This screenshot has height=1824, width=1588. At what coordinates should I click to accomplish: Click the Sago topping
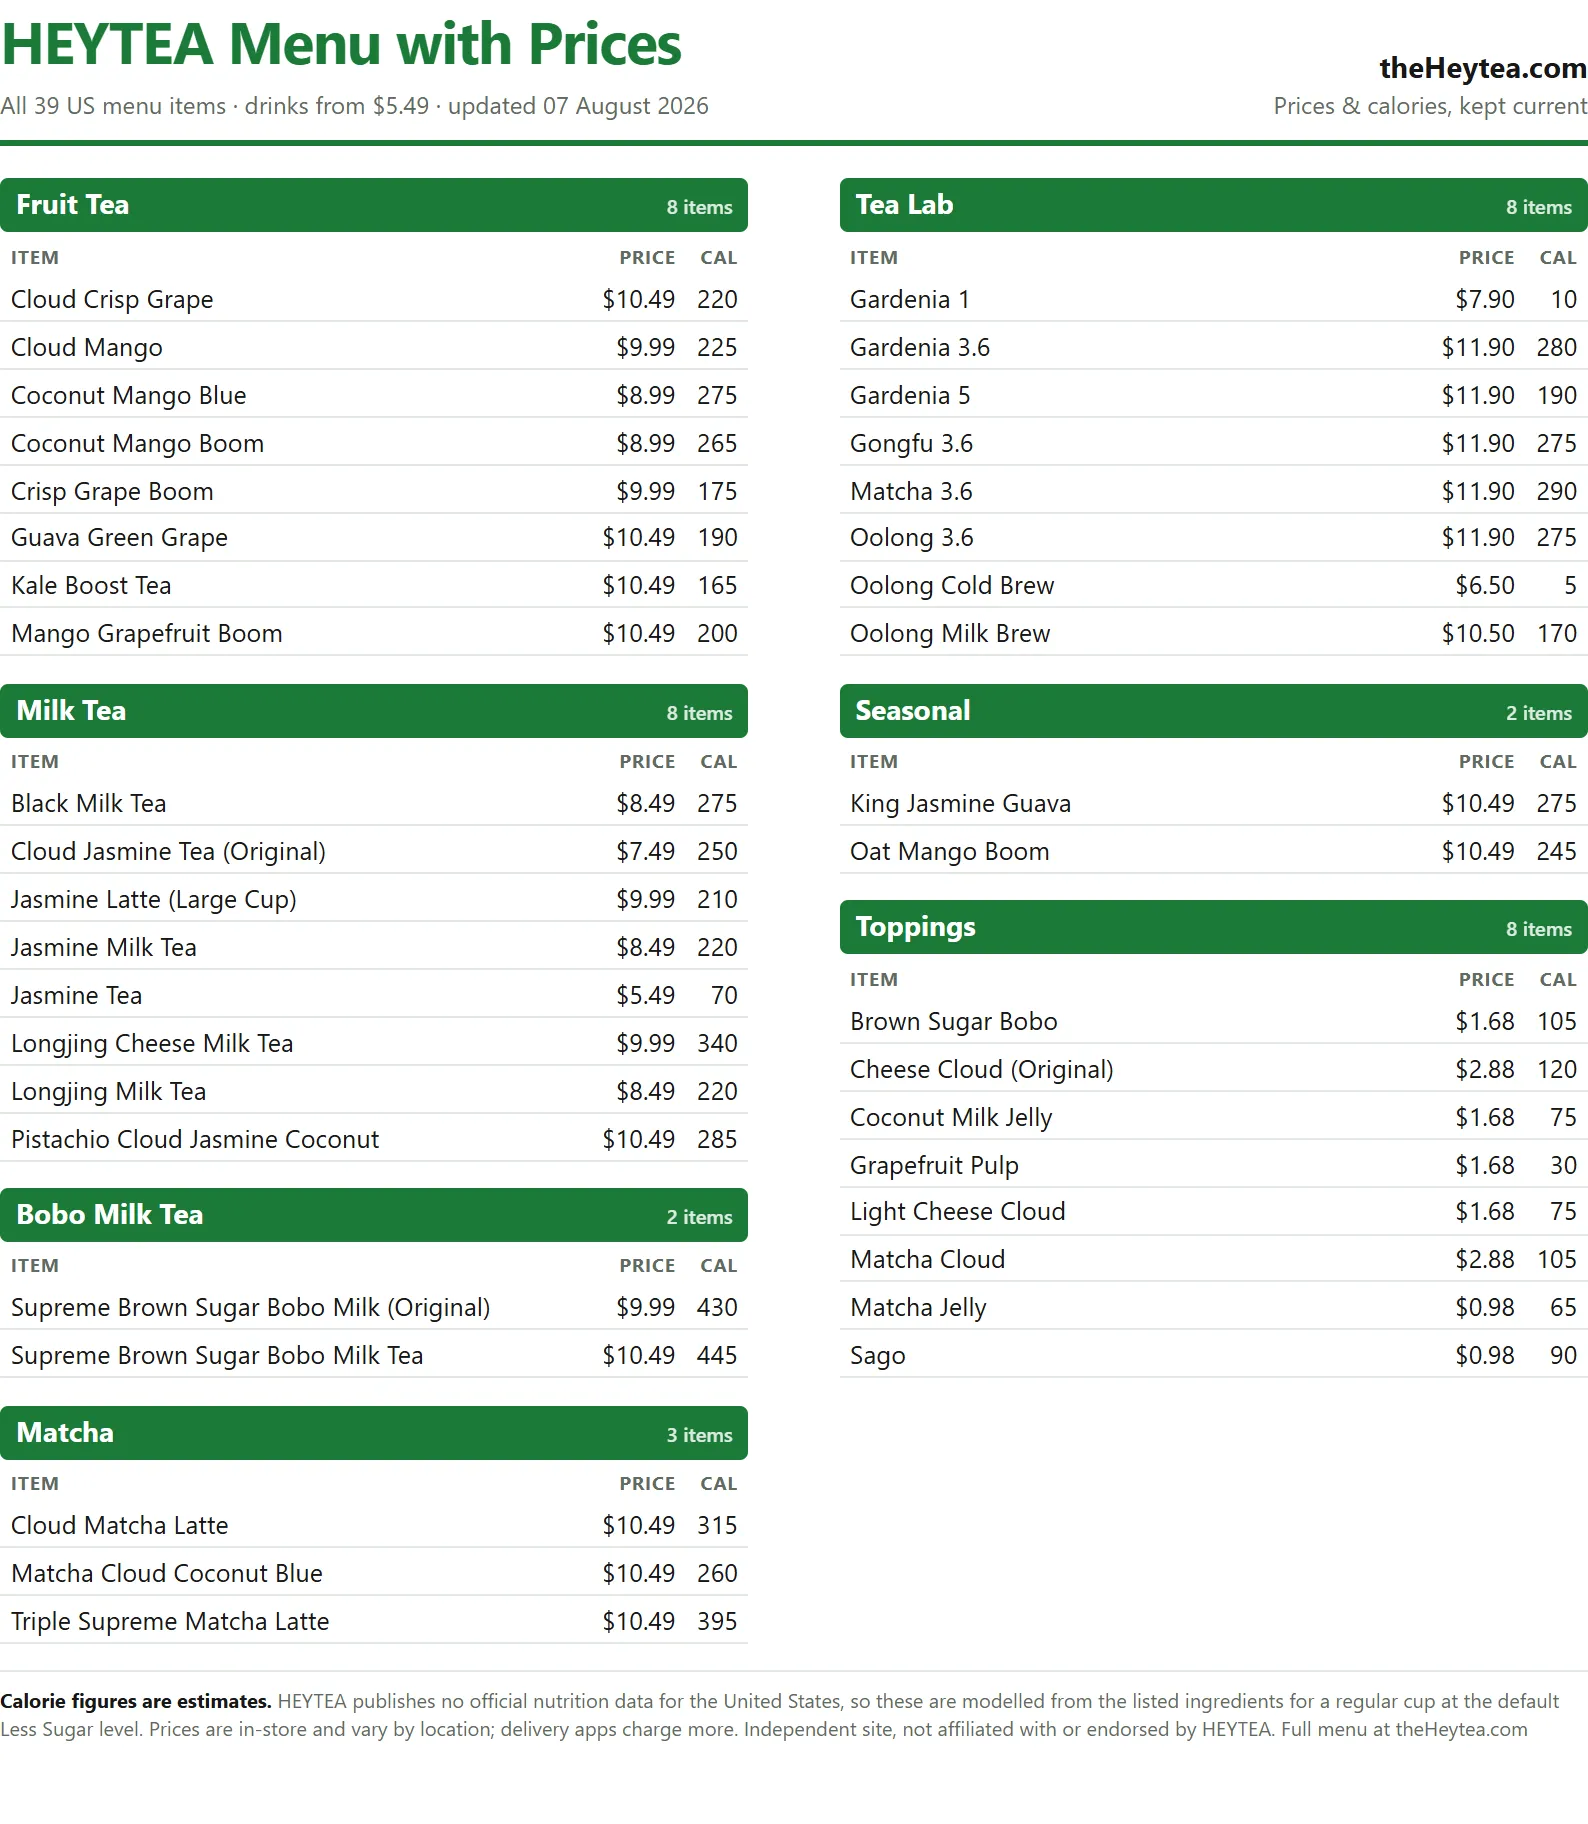tap(1213, 1355)
